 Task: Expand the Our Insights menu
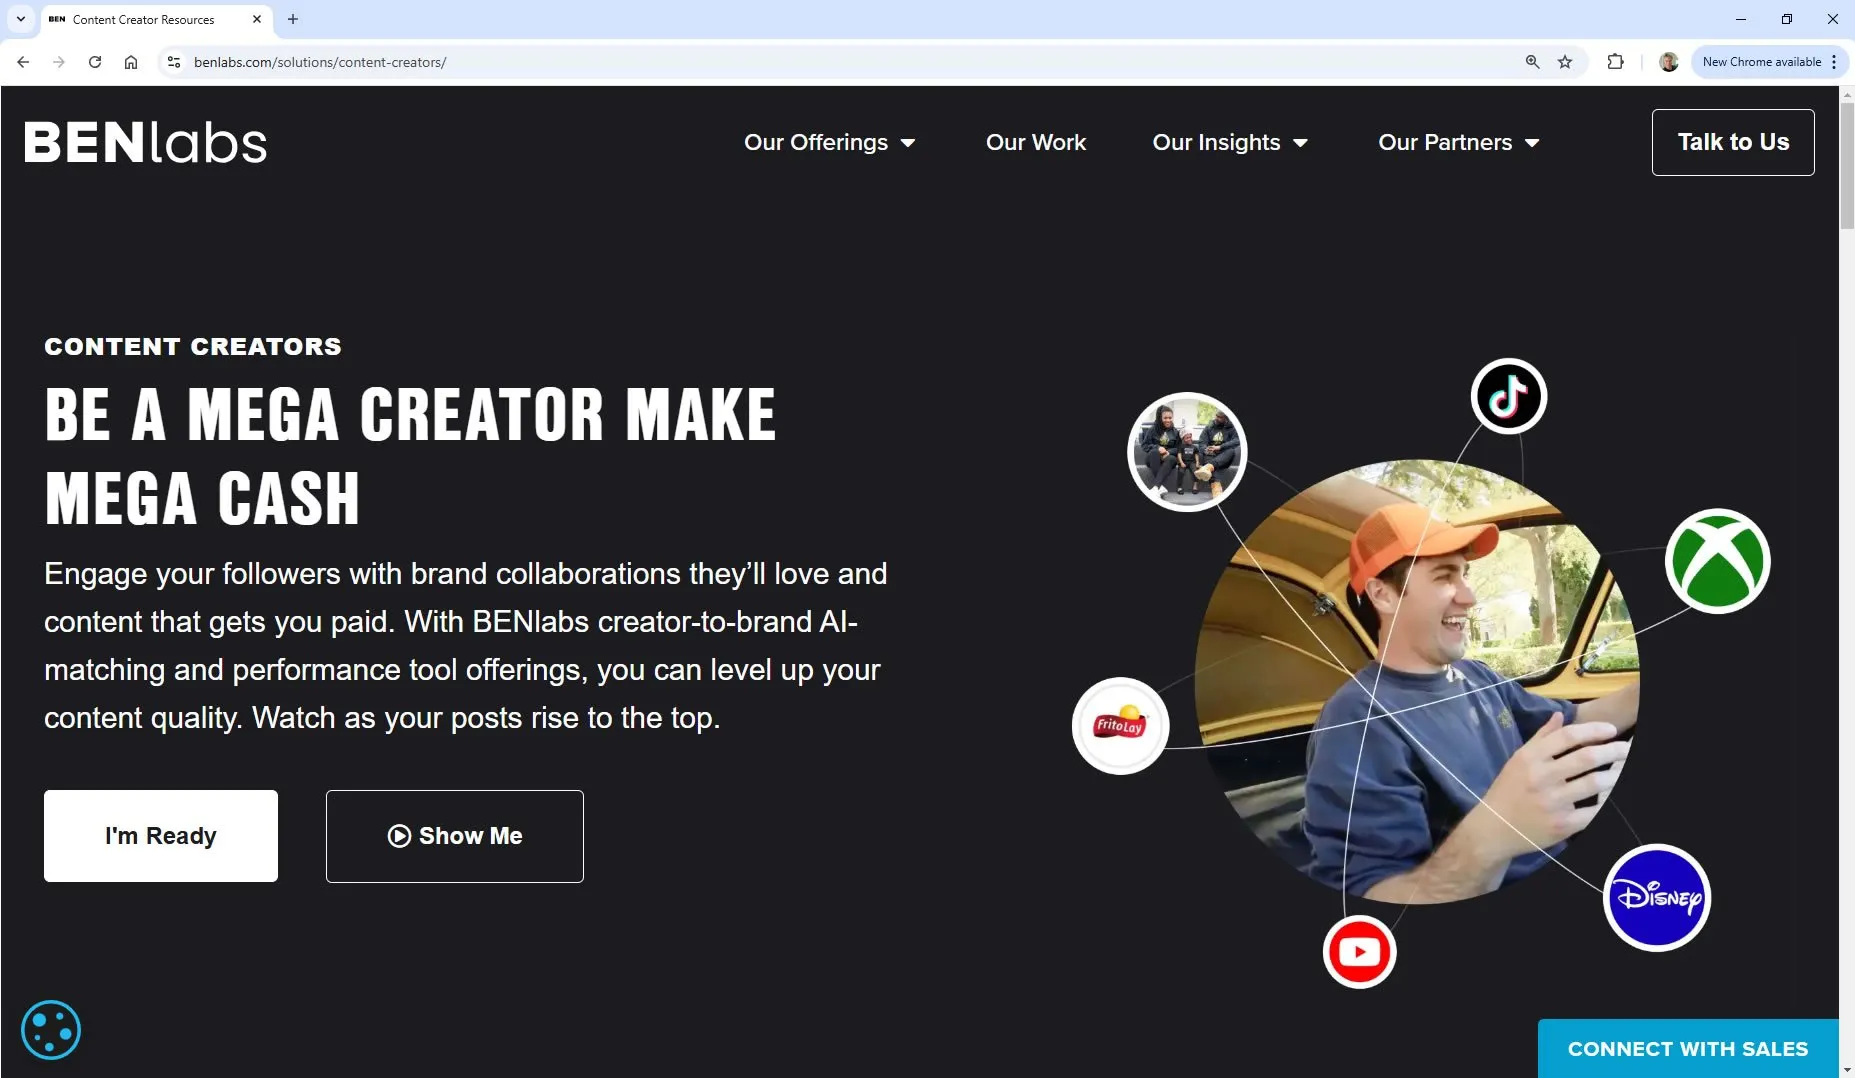(x=1230, y=142)
